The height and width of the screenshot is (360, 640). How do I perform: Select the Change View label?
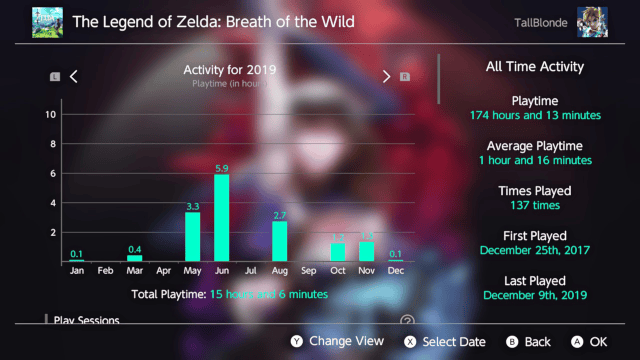pyautogui.click(x=347, y=341)
